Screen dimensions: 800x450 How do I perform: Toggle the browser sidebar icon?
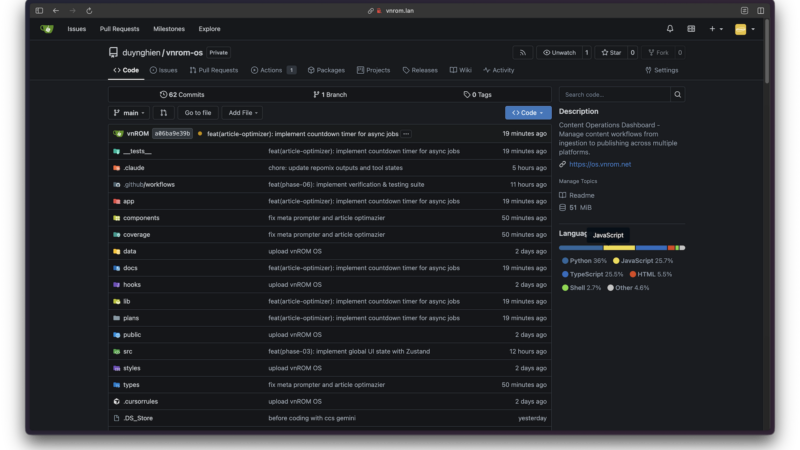[x=39, y=10]
